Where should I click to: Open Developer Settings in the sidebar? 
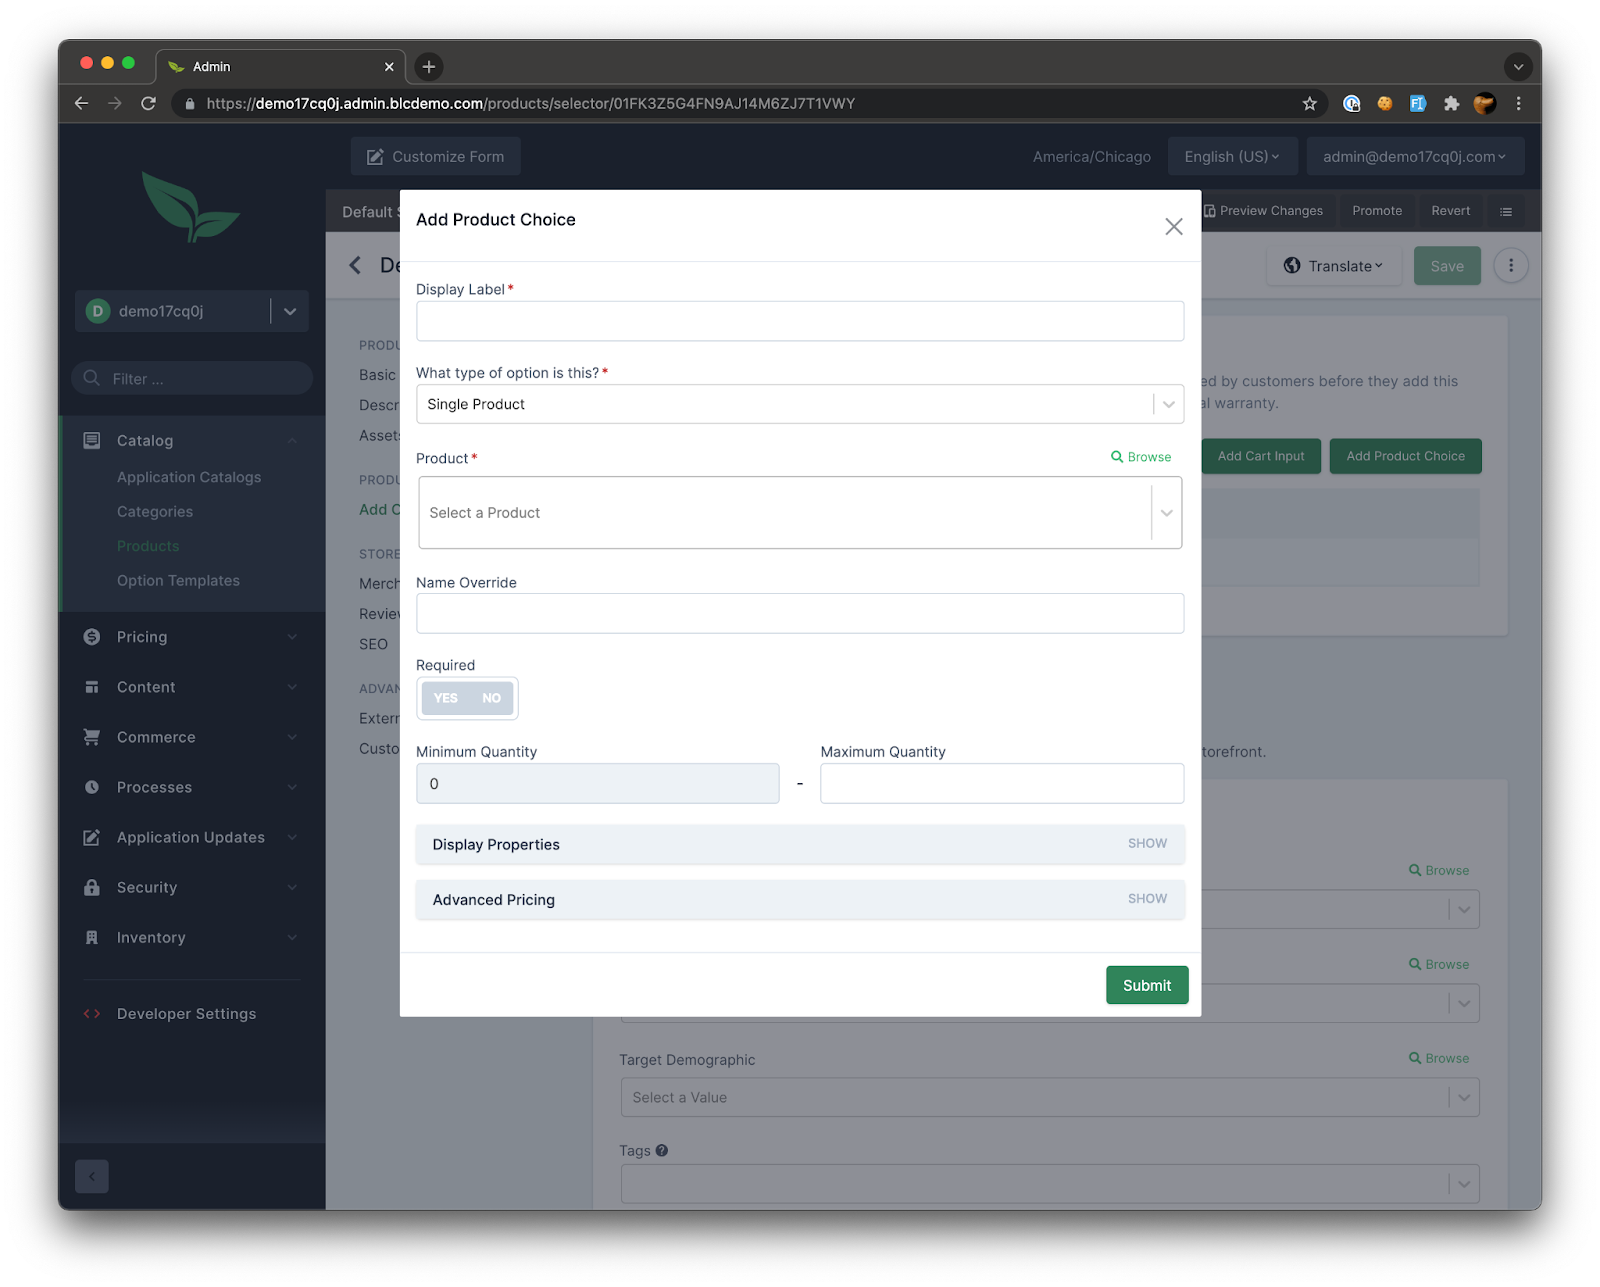tap(187, 1014)
